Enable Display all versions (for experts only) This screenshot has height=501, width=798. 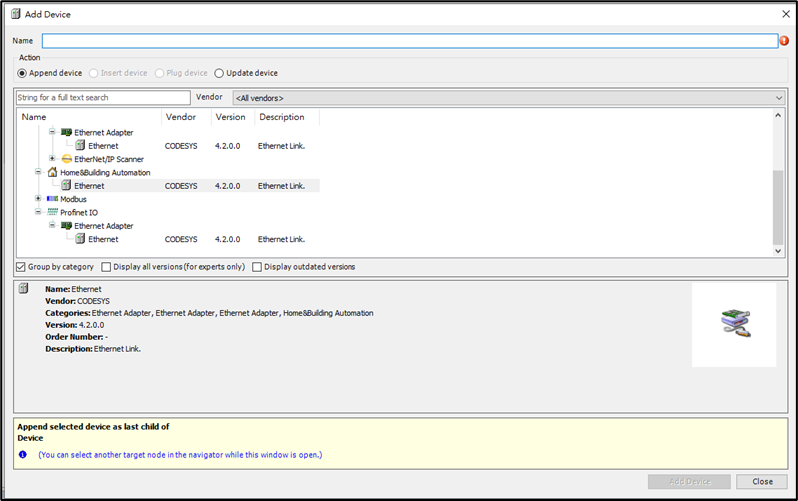tap(105, 267)
